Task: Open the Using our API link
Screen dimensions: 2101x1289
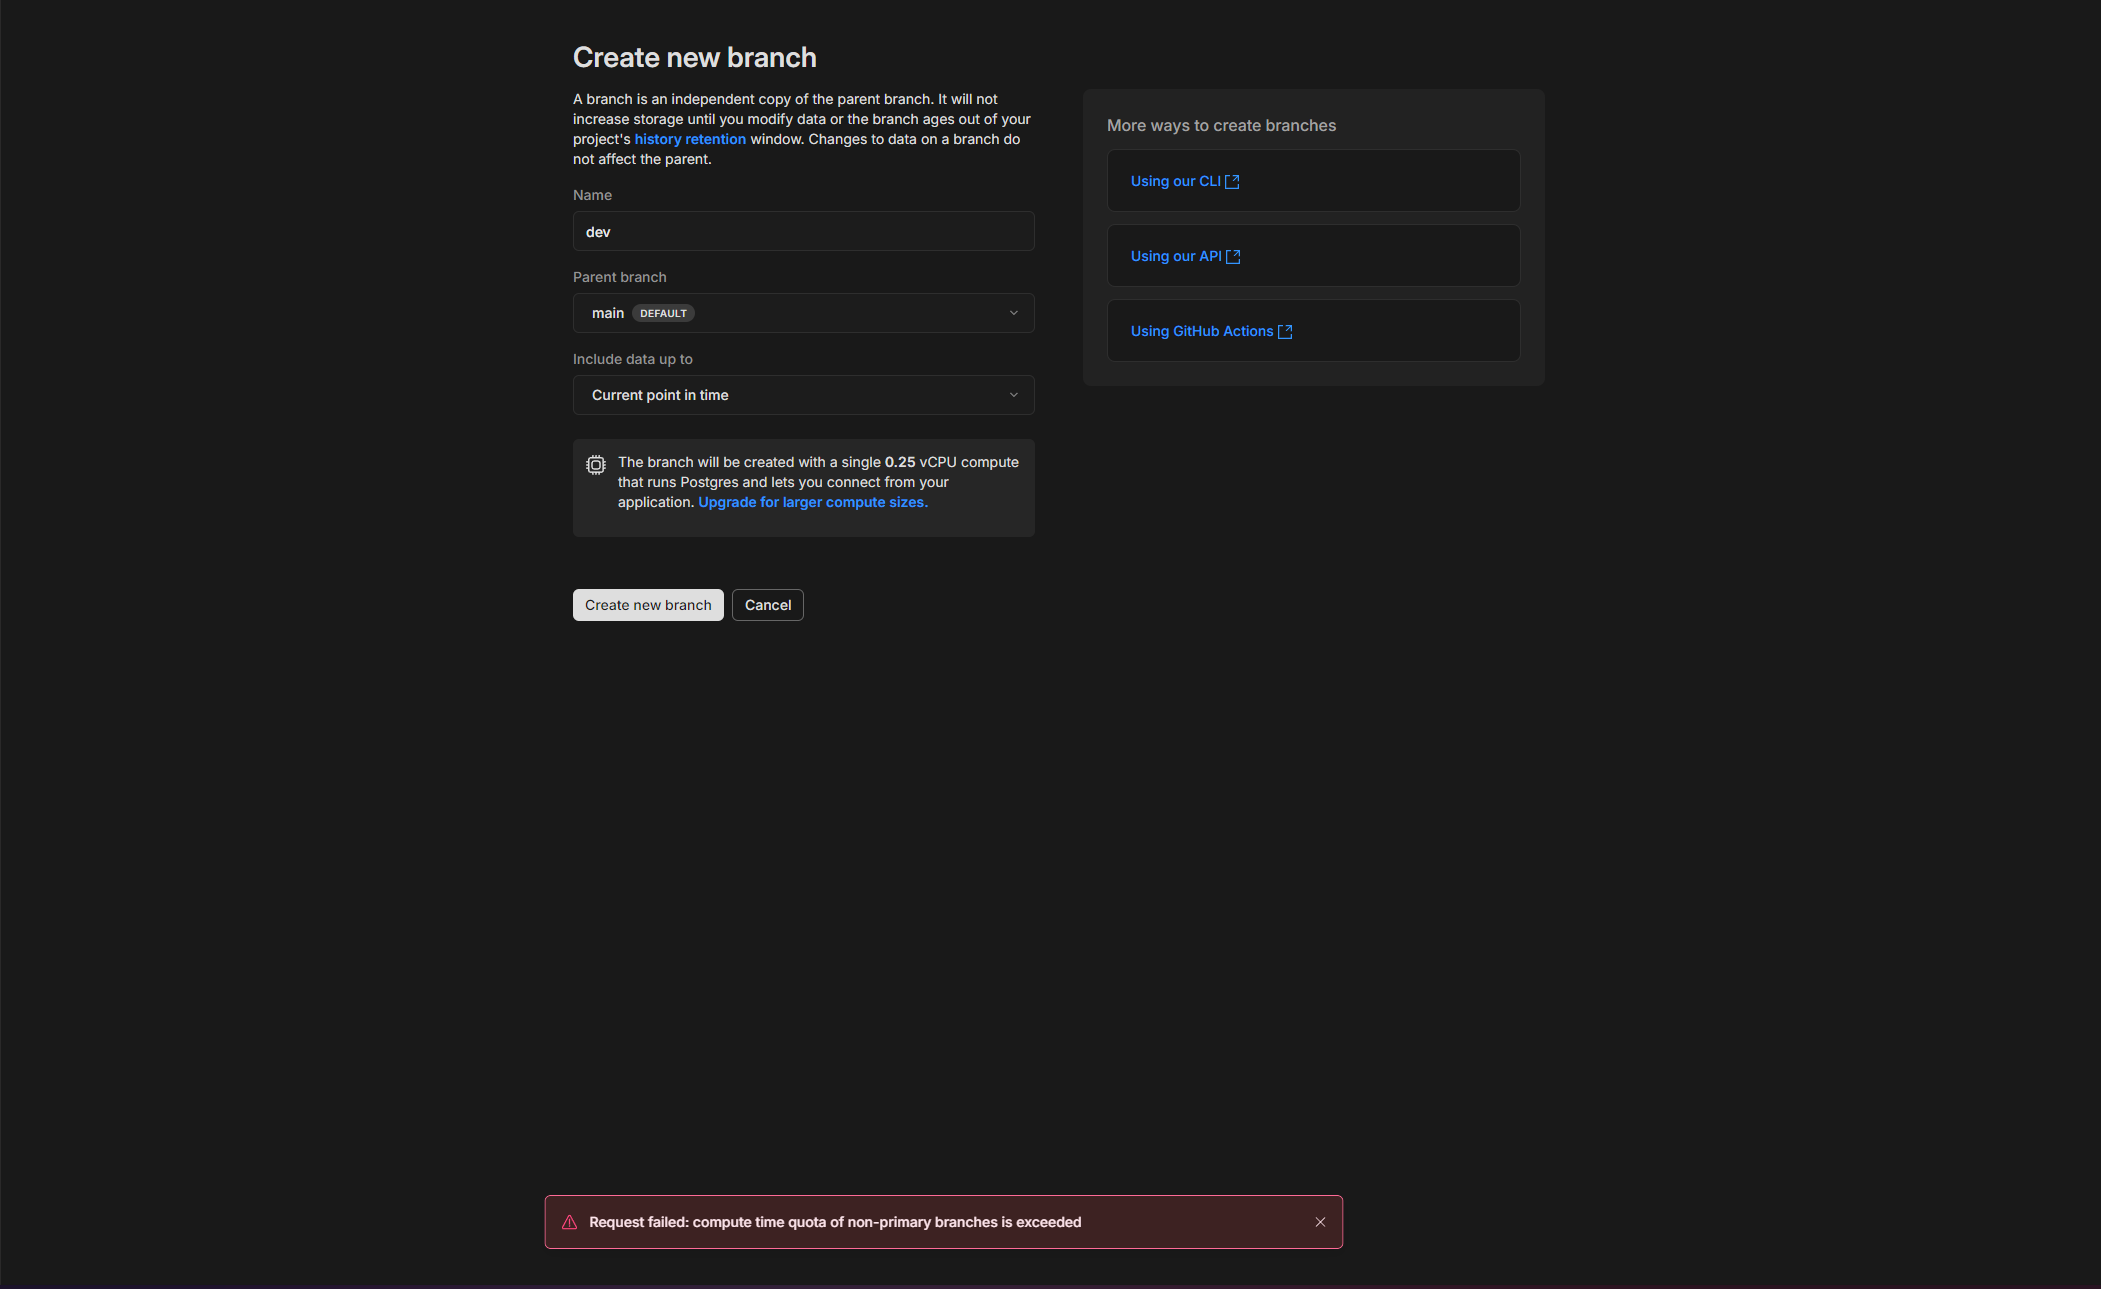Action: point(1176,256)
